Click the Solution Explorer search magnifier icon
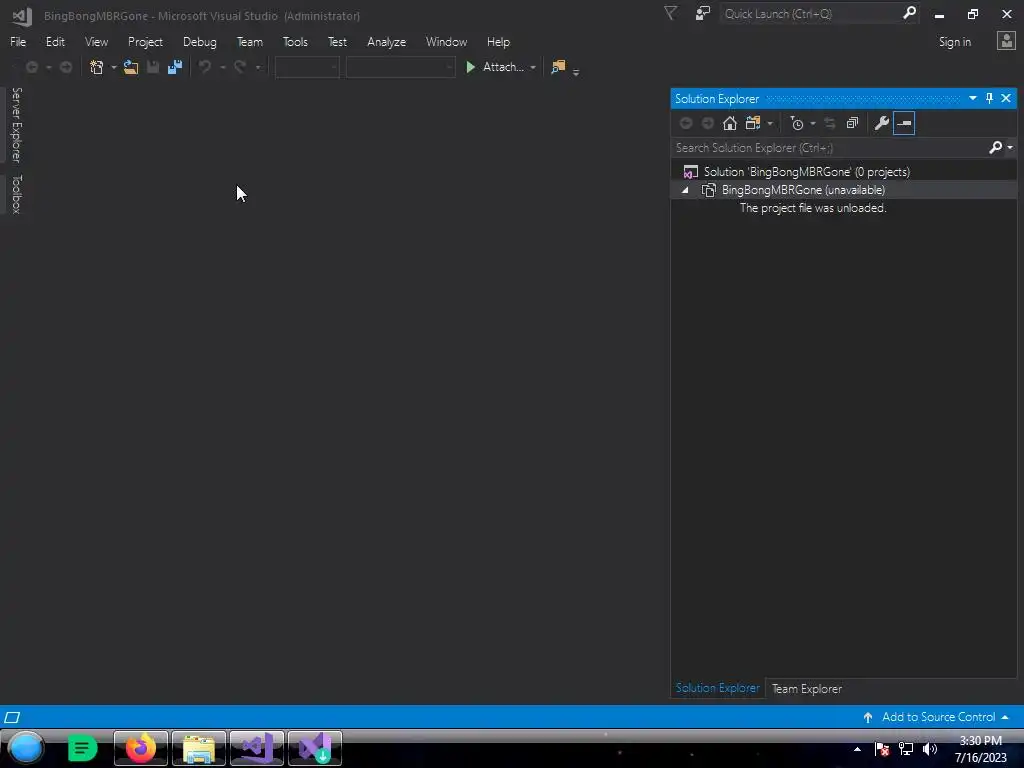Screen dimensions: 1024x768 click(995, 148)
